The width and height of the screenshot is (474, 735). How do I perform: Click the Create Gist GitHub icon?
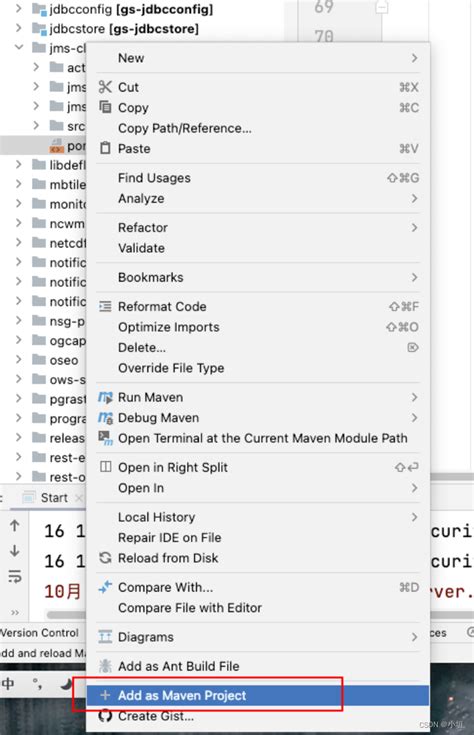pos(105,716)
